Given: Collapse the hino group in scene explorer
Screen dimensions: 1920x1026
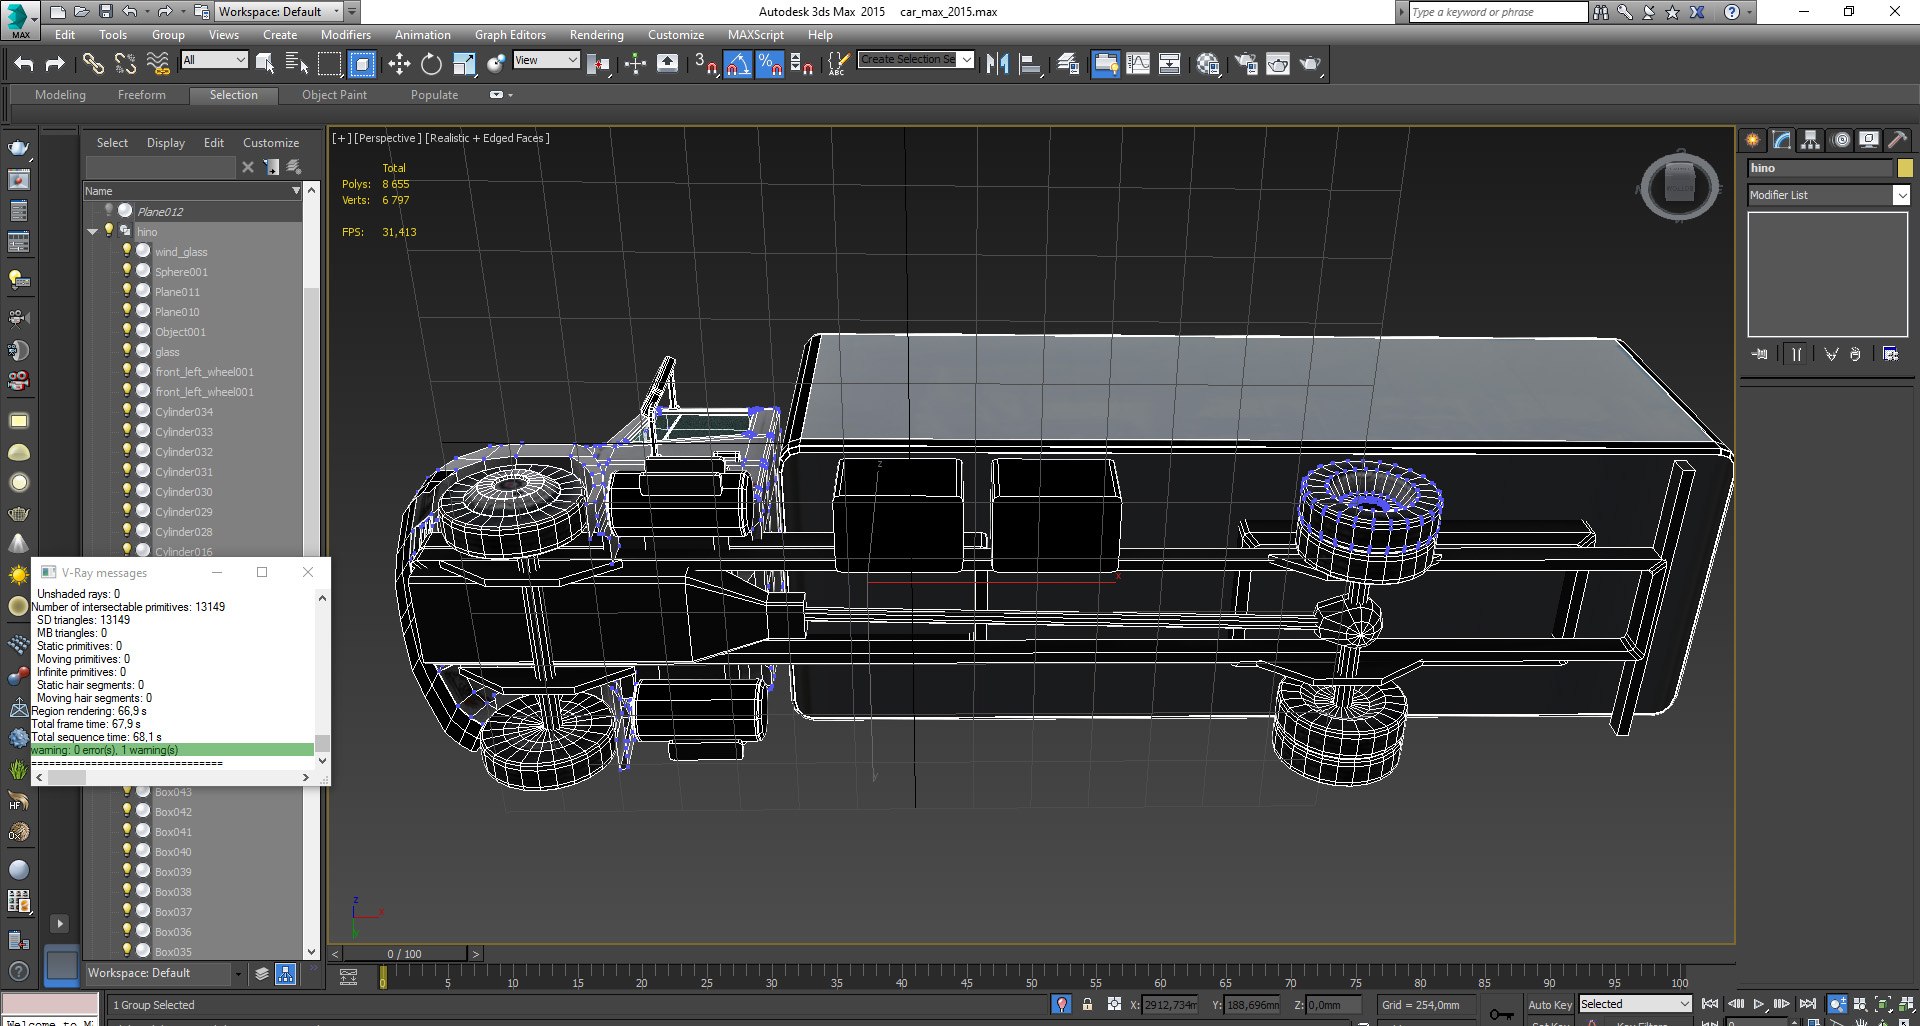Looking at the screenshot, I should pyautogui.click(x=93, y=231).
